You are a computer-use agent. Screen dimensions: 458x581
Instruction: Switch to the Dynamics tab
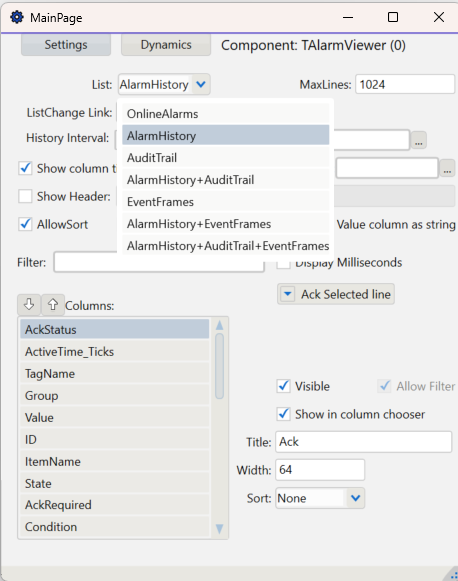point(166,45)
